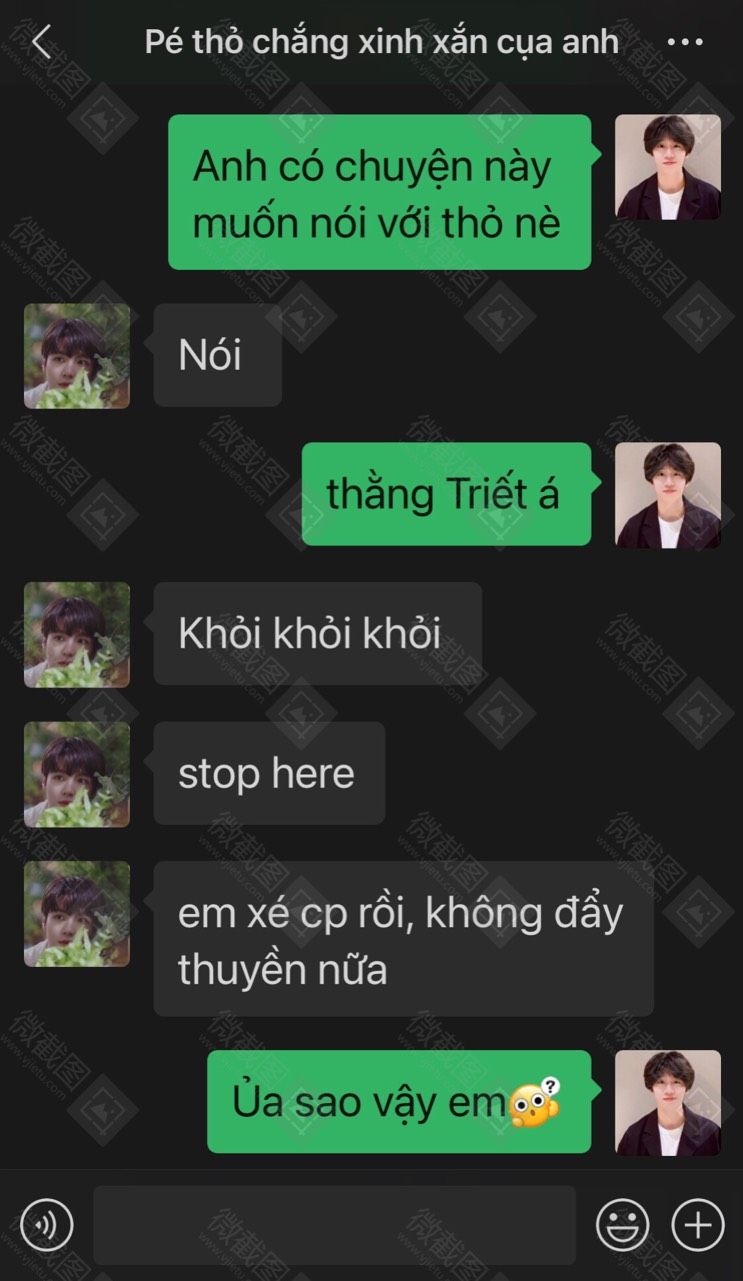Tap the 'Ủa sao vậy em' message bubble
Viewport: 743px width, 1281px height.
tap(400, 1101)
